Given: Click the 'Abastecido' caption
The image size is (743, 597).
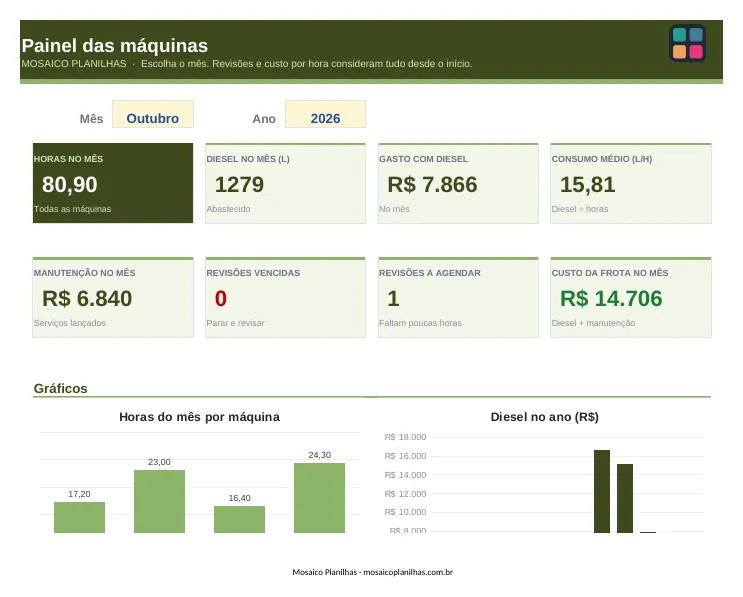Looking at the screenshot, I should pos(228,209).
